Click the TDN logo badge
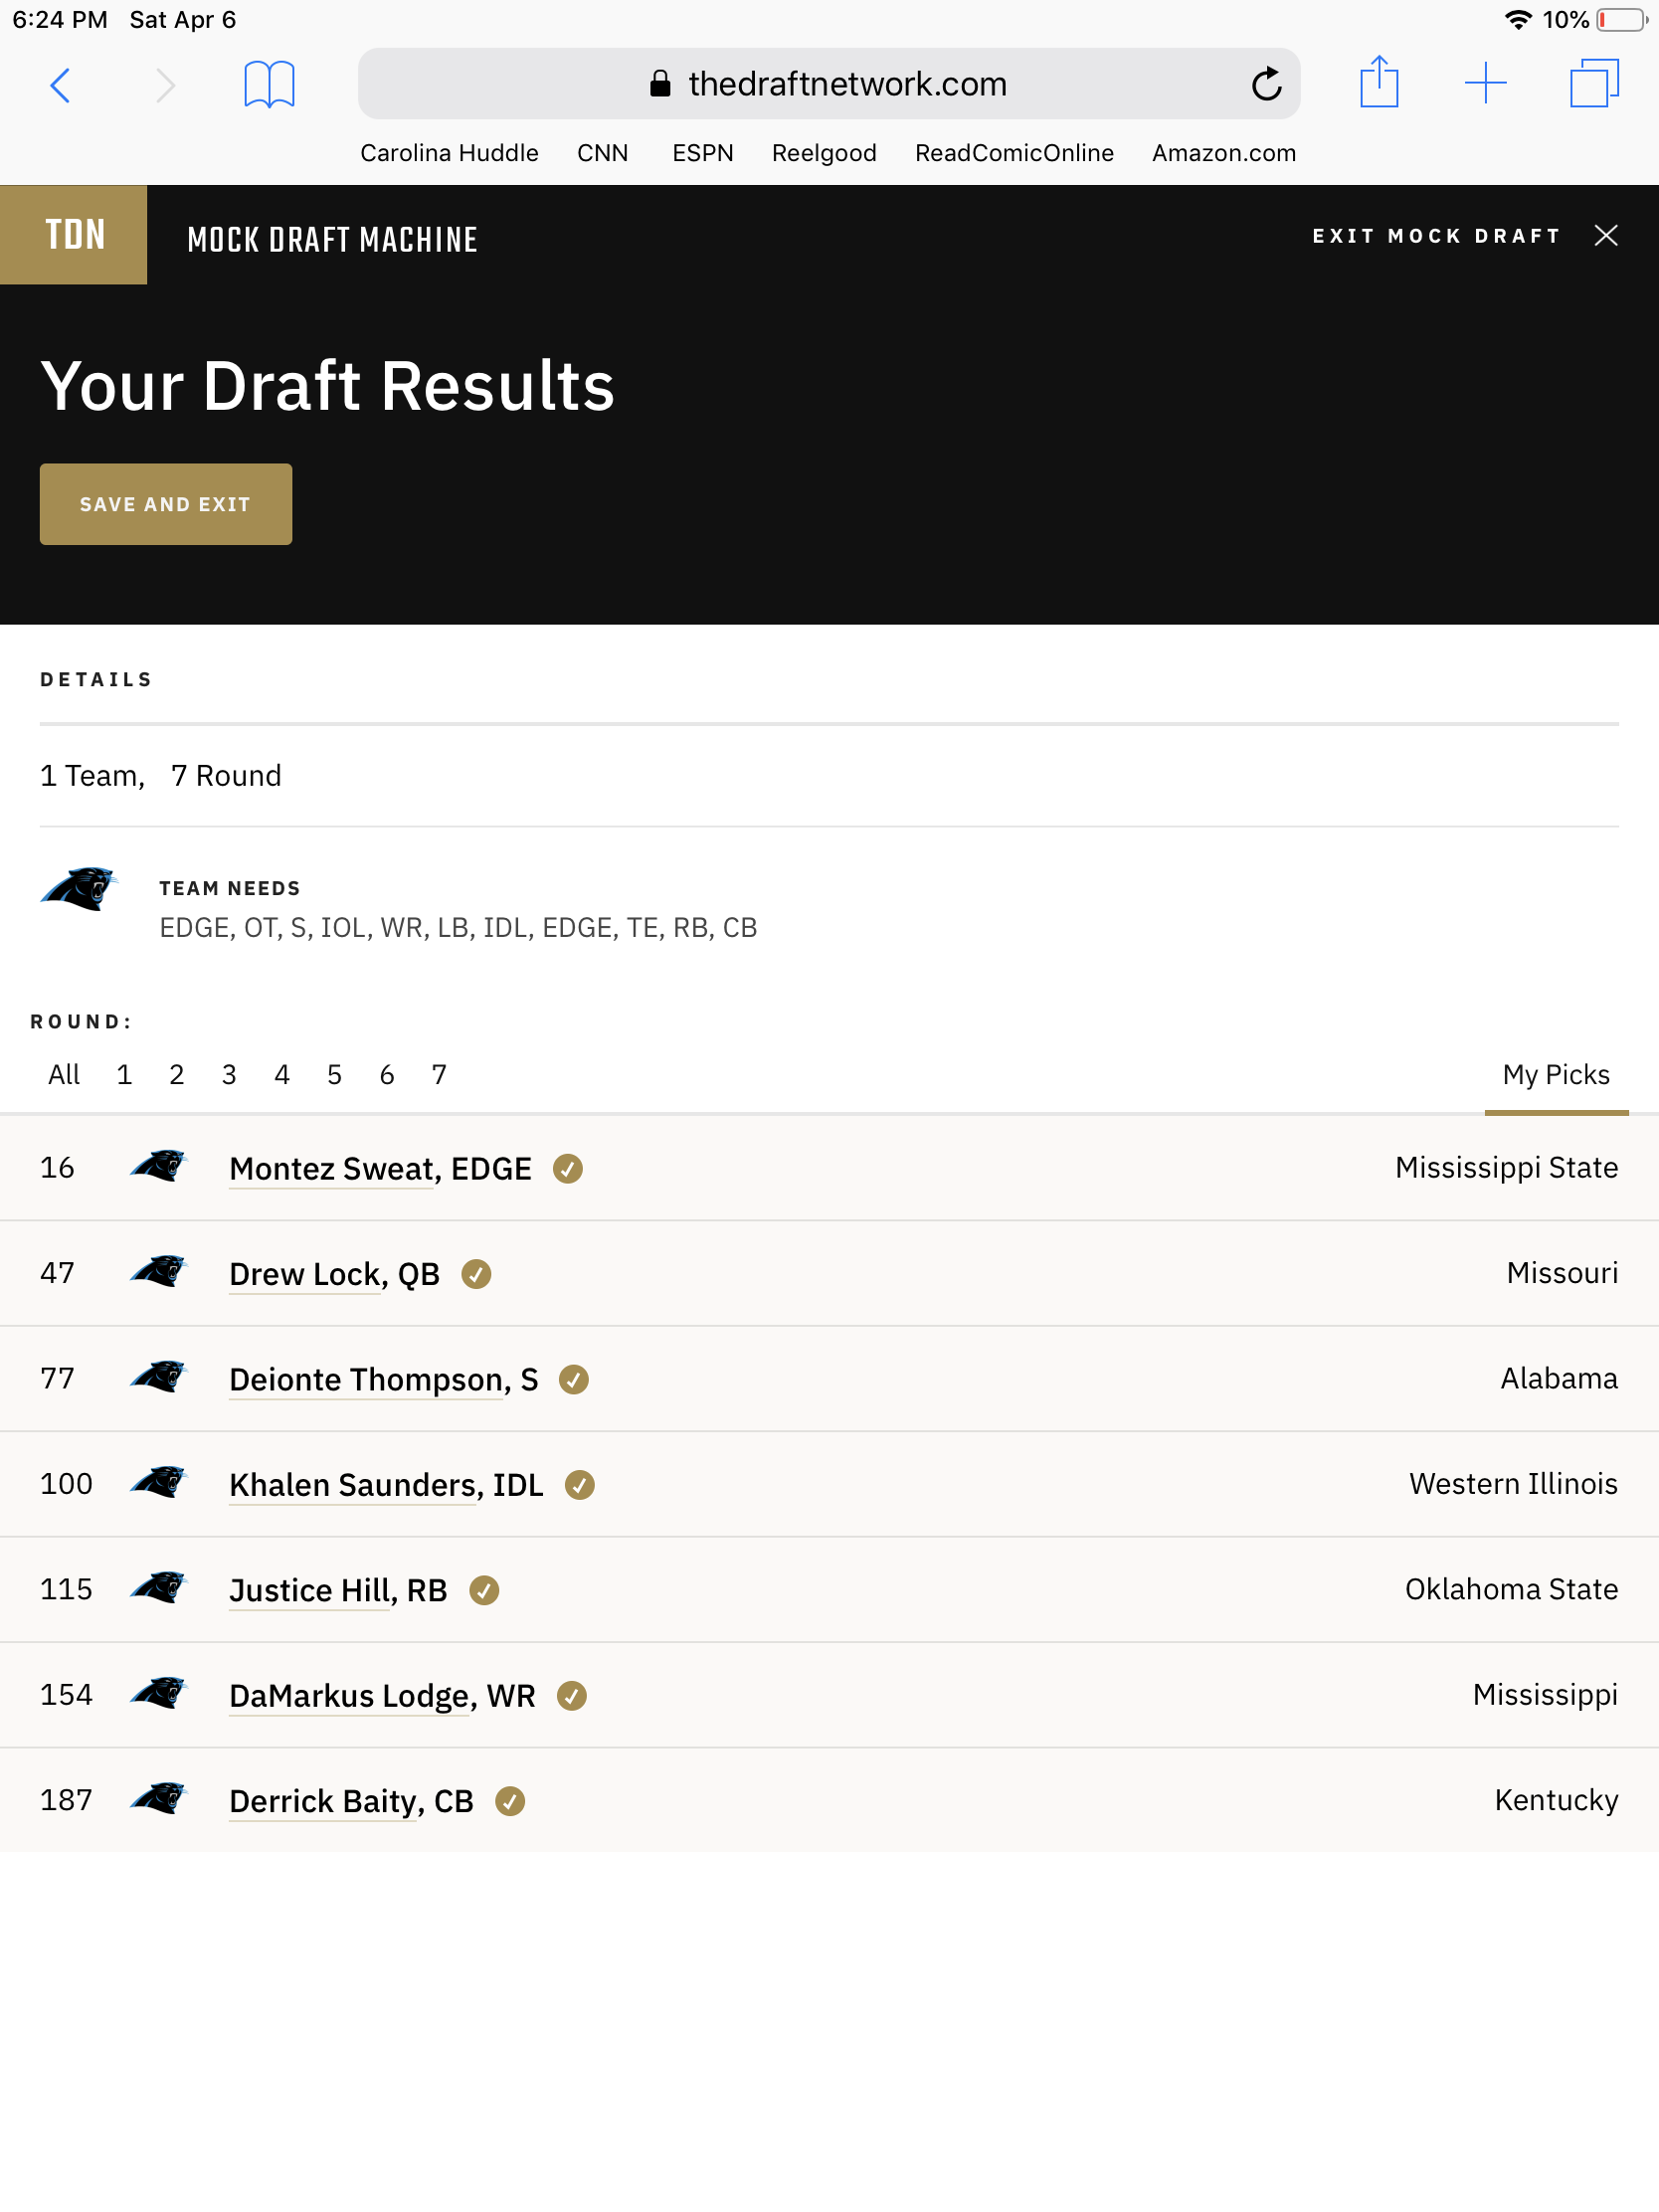This screenshot has height=2212, width=1659. (x=74, y=235)
